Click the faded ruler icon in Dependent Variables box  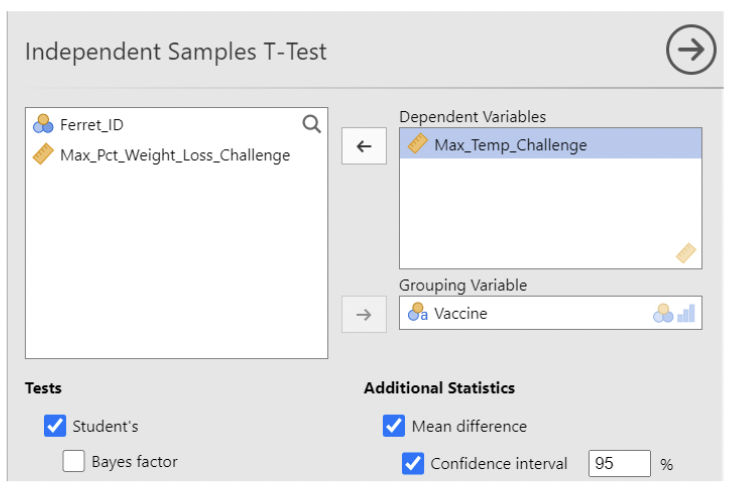pyautogui.click(x=685, y=253)
